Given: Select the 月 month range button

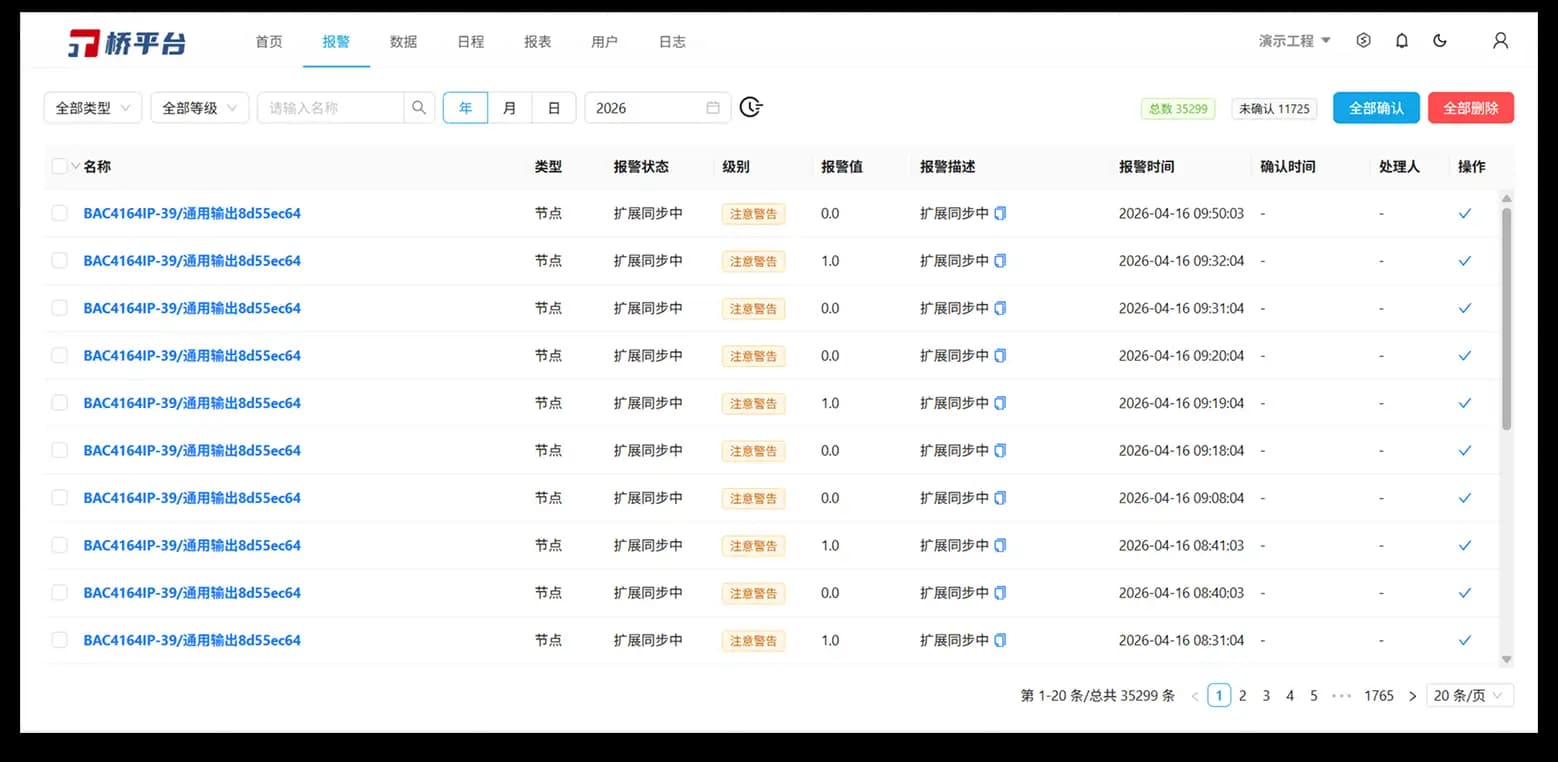Looking at the screenshot, I should pos(510,108).
